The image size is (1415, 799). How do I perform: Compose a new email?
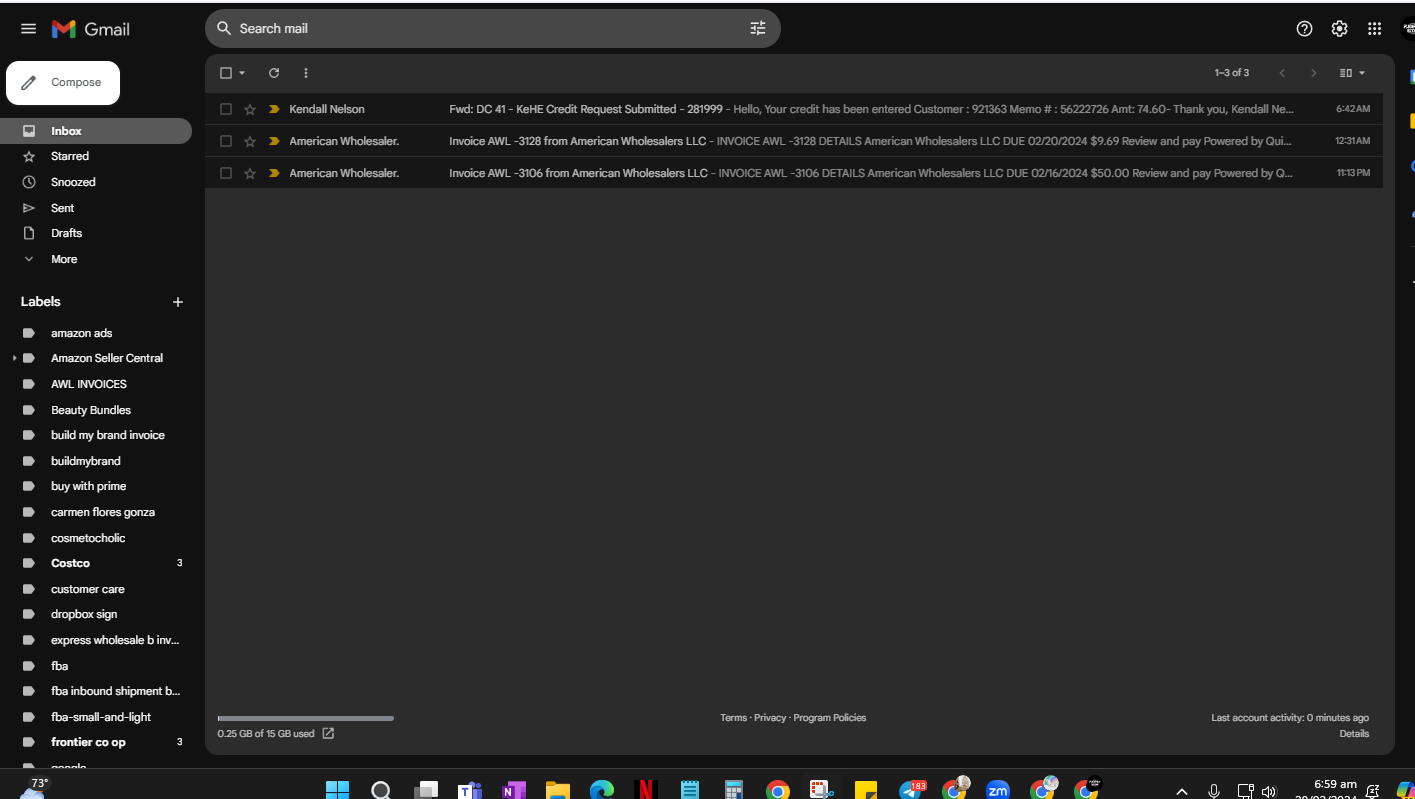tap(63, 83)
